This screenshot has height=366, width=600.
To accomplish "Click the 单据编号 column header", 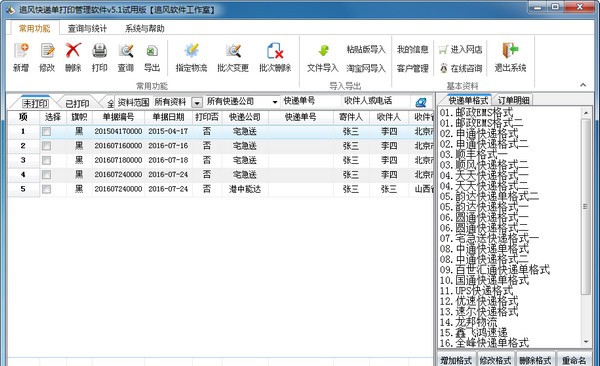I will 118,117.
